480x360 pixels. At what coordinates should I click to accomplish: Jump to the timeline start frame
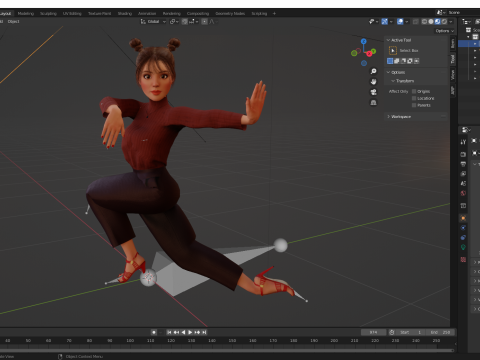(169, 332)
